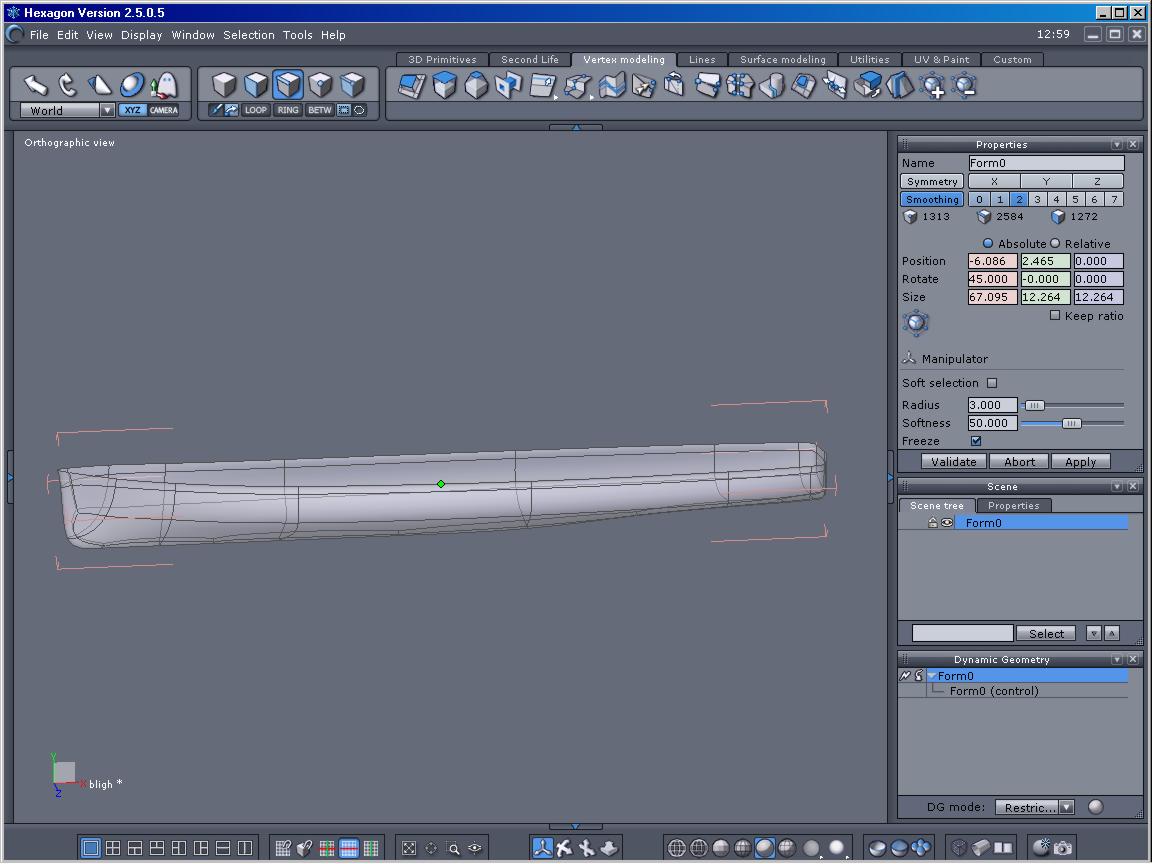Enable the Keep ratio checkbox
The image size is (1152, 864).
[1054, 316]
